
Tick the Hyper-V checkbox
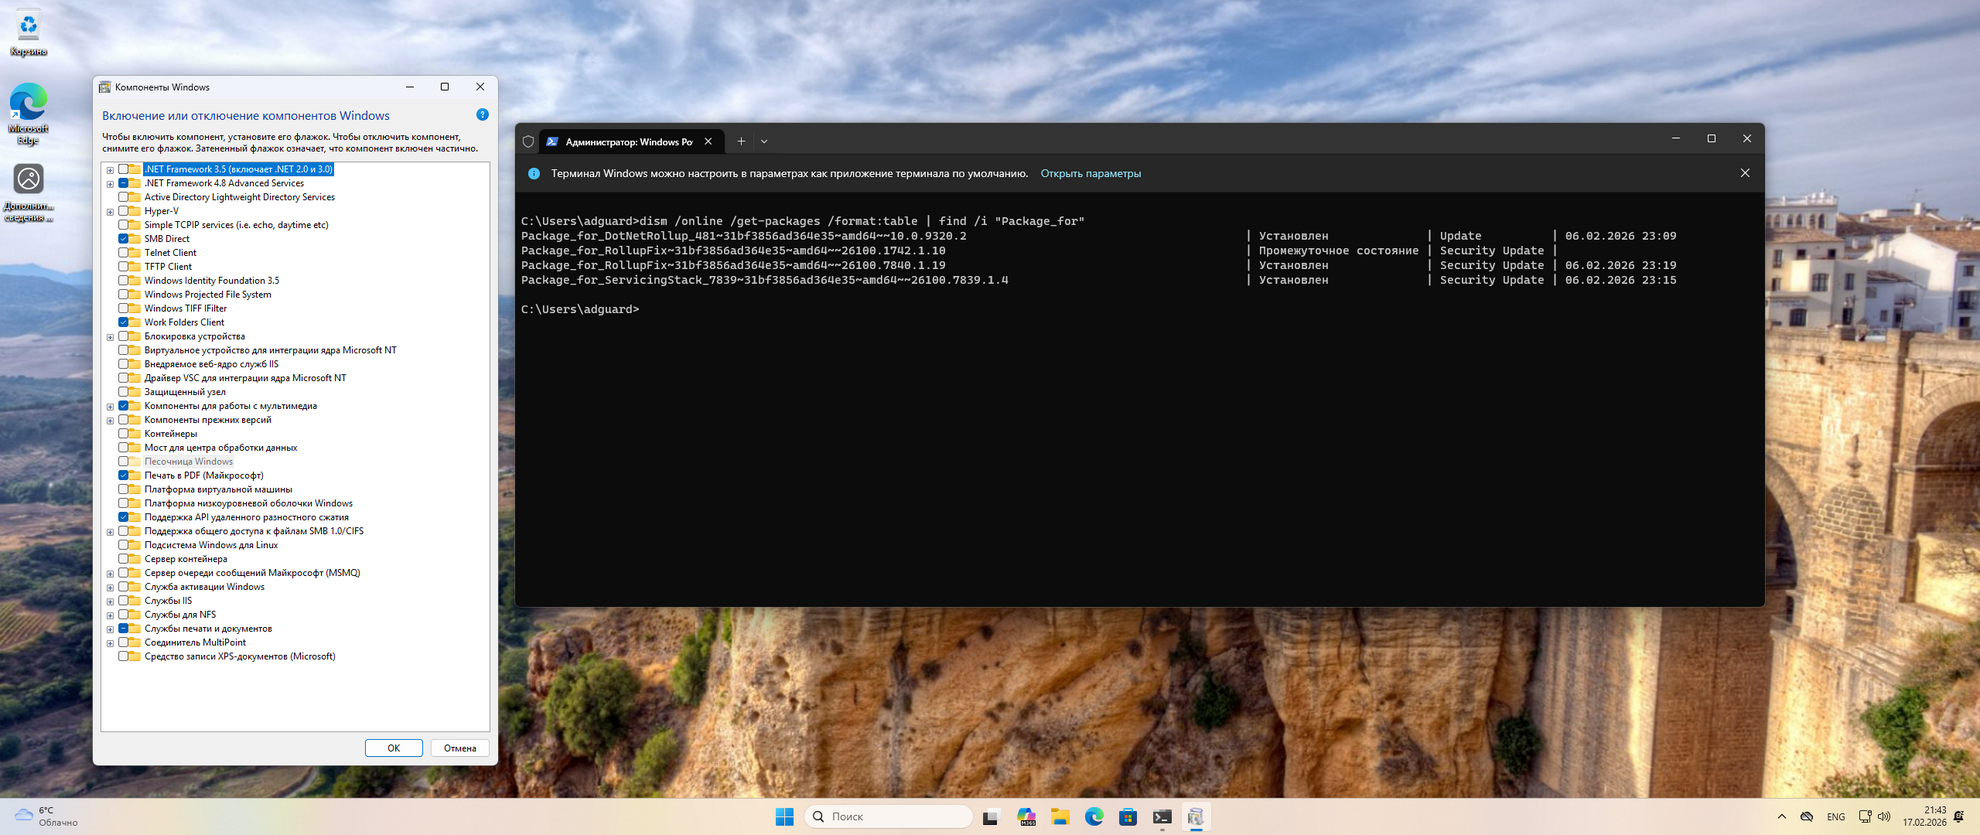pos(123,211)
